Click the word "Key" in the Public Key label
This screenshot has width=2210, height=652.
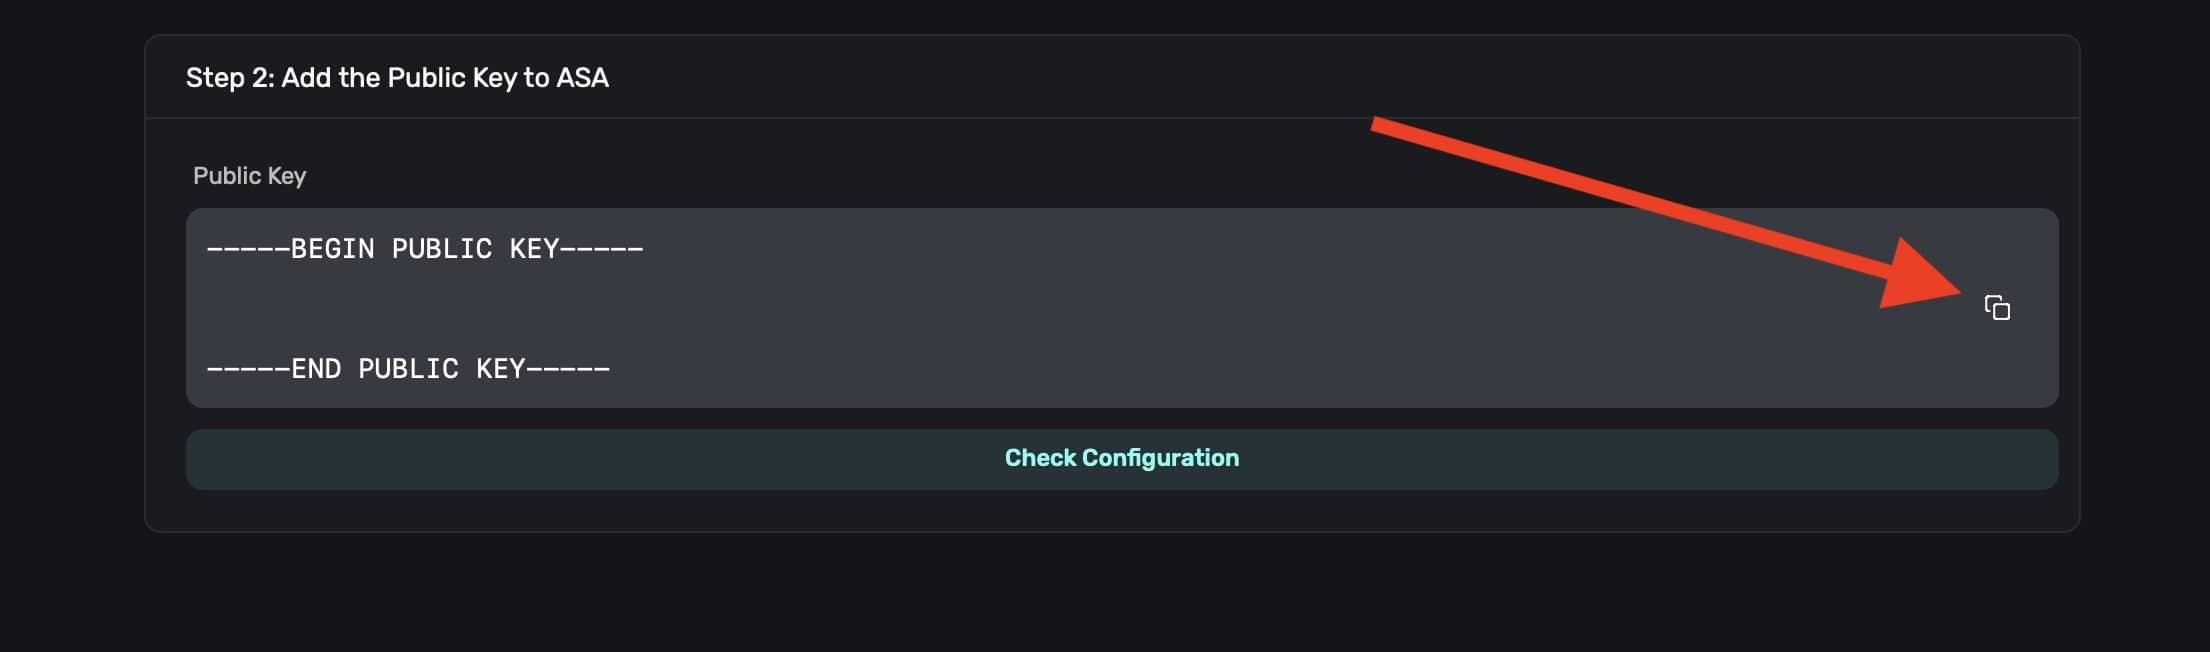[x=287, y=176]
